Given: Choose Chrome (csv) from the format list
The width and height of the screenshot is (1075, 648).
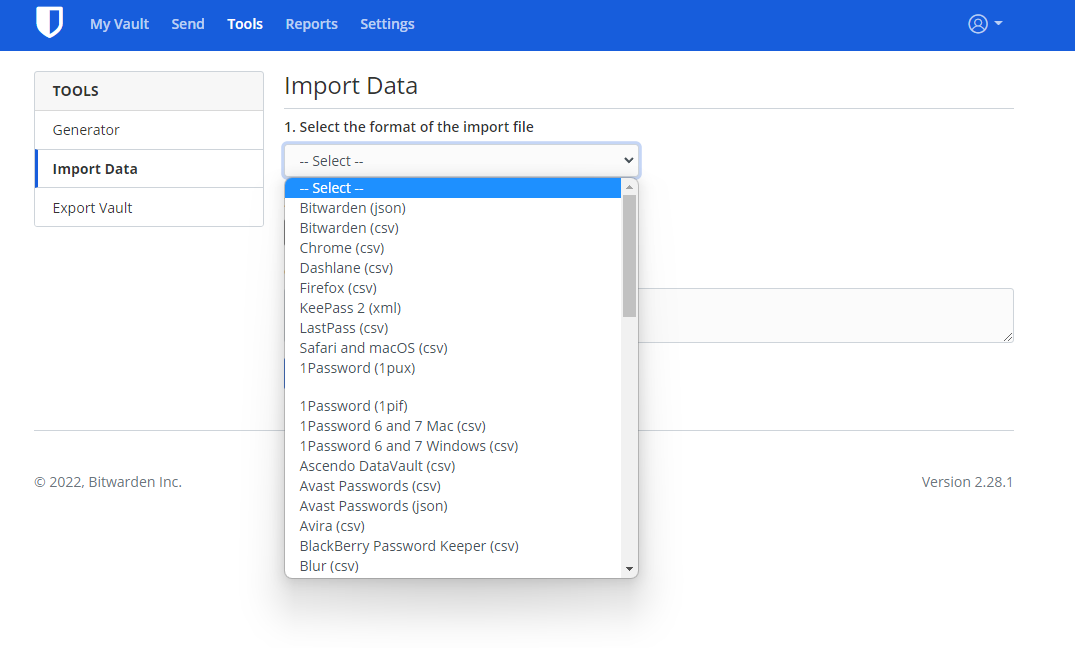Looking at the screenshot, I should pos(342,247).
